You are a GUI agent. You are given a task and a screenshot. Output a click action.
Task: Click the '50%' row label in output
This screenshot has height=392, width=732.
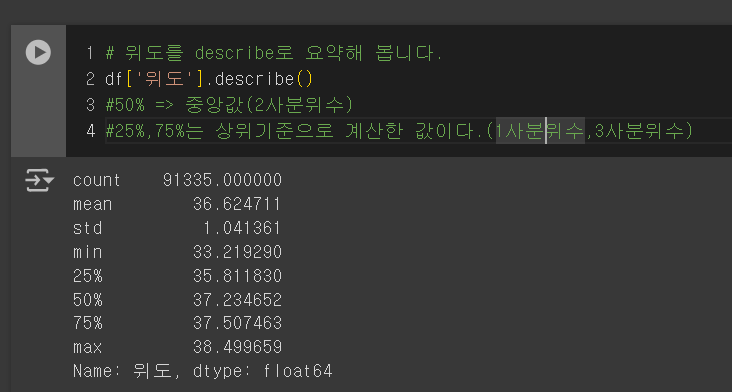click(87, 300)
